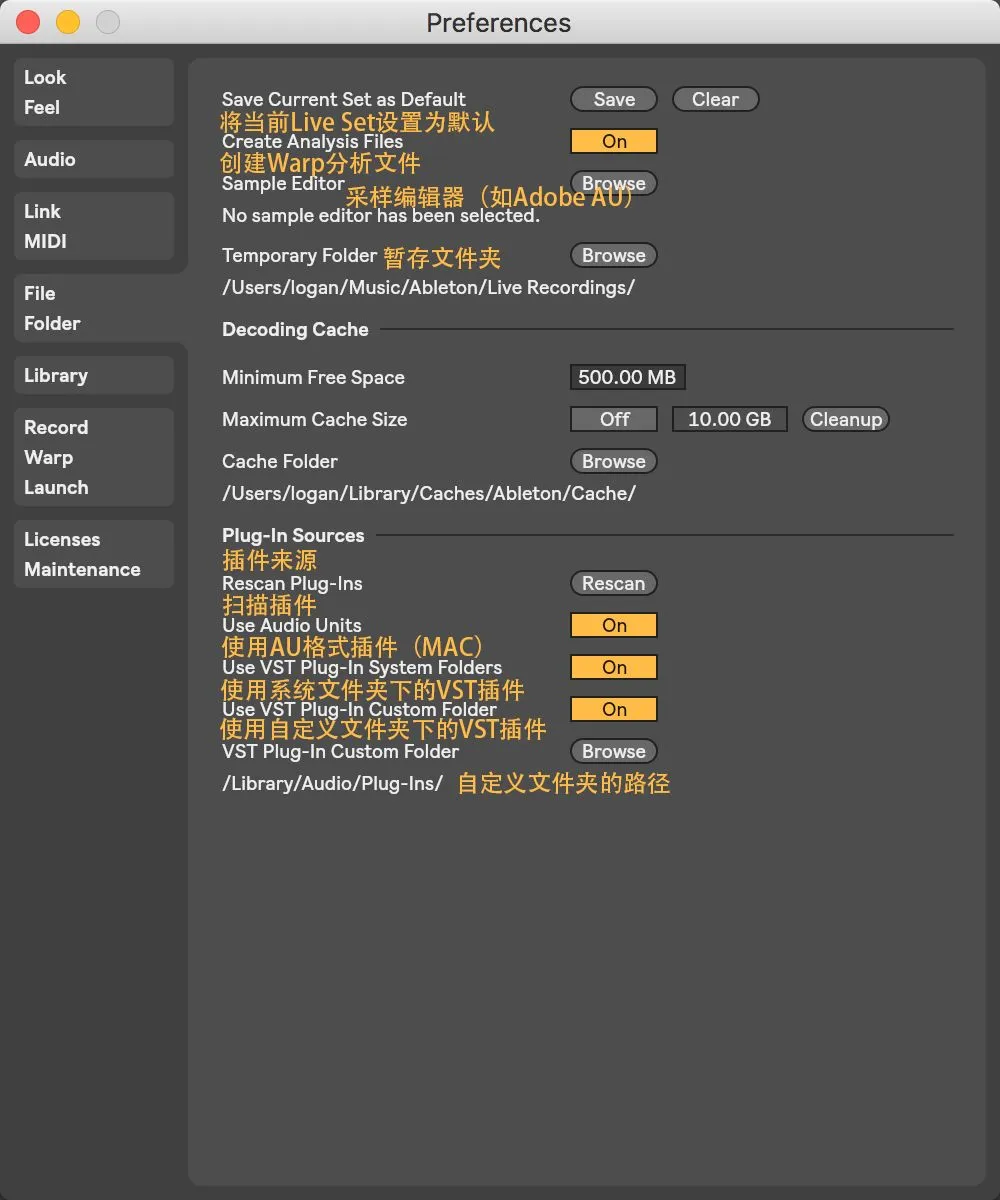This screenshot has width=1000, height=1200.
Task: Run Cleanup on the decoding cache
Action: [x=845, y=419]
